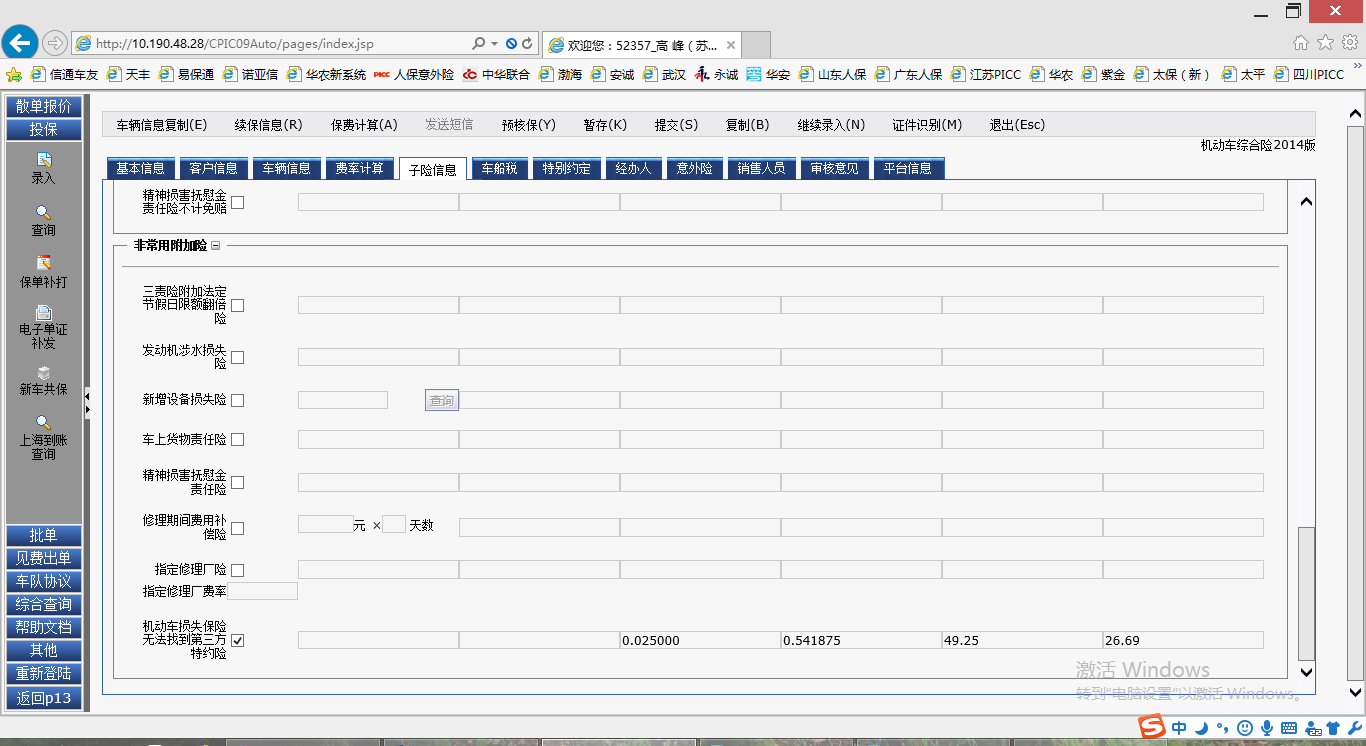Open the 车船税 tab
The width and height of the screenshot is (1366, 746).
500,168
